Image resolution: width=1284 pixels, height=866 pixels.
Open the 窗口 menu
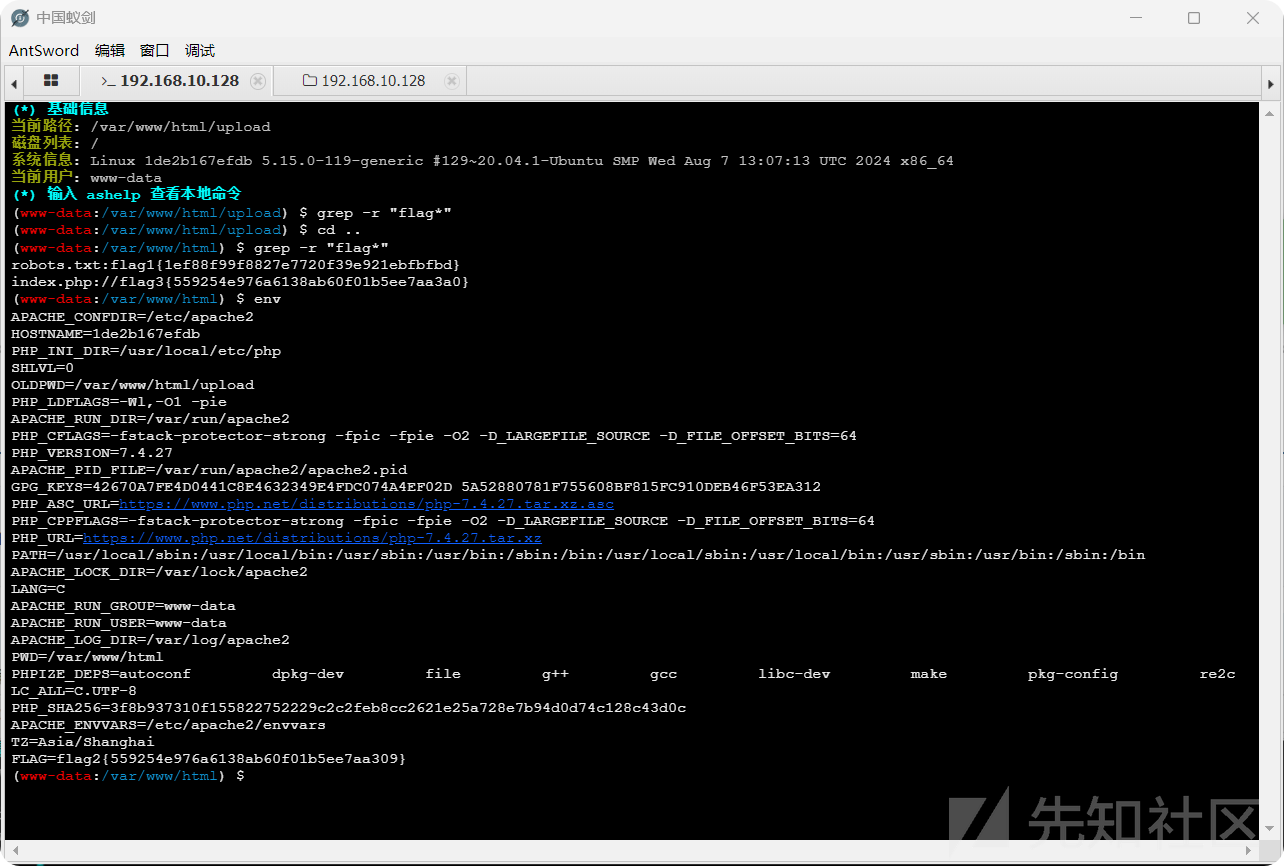(155, 50)
